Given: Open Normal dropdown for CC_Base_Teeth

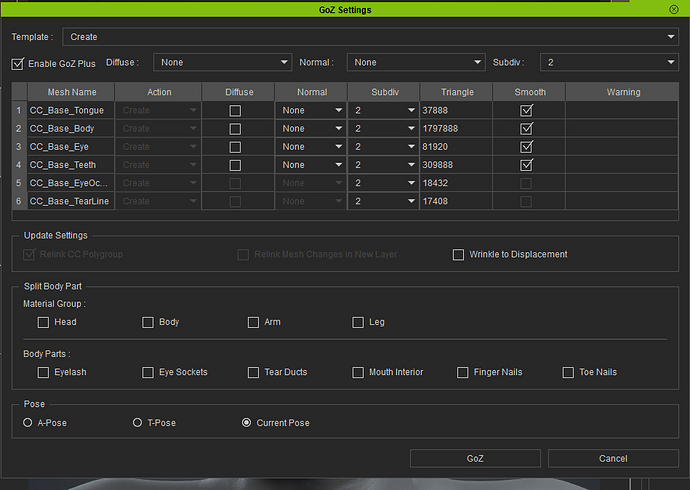Looking at the screenshot, I should coord(311,165).
